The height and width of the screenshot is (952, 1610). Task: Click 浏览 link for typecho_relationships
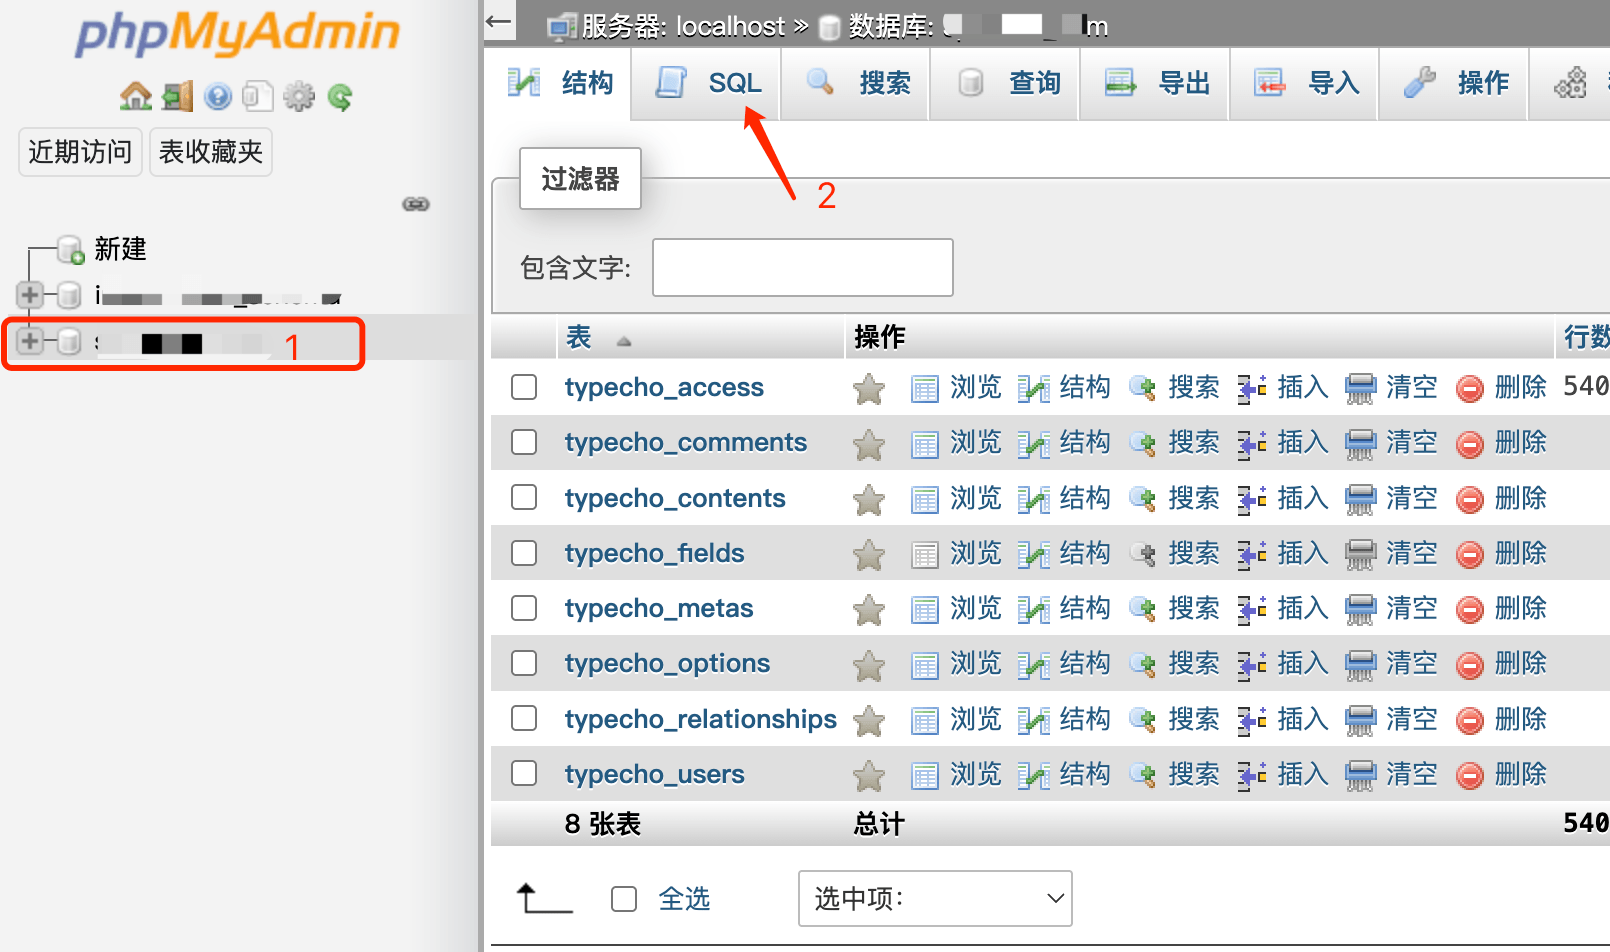[x=976, y=719]
